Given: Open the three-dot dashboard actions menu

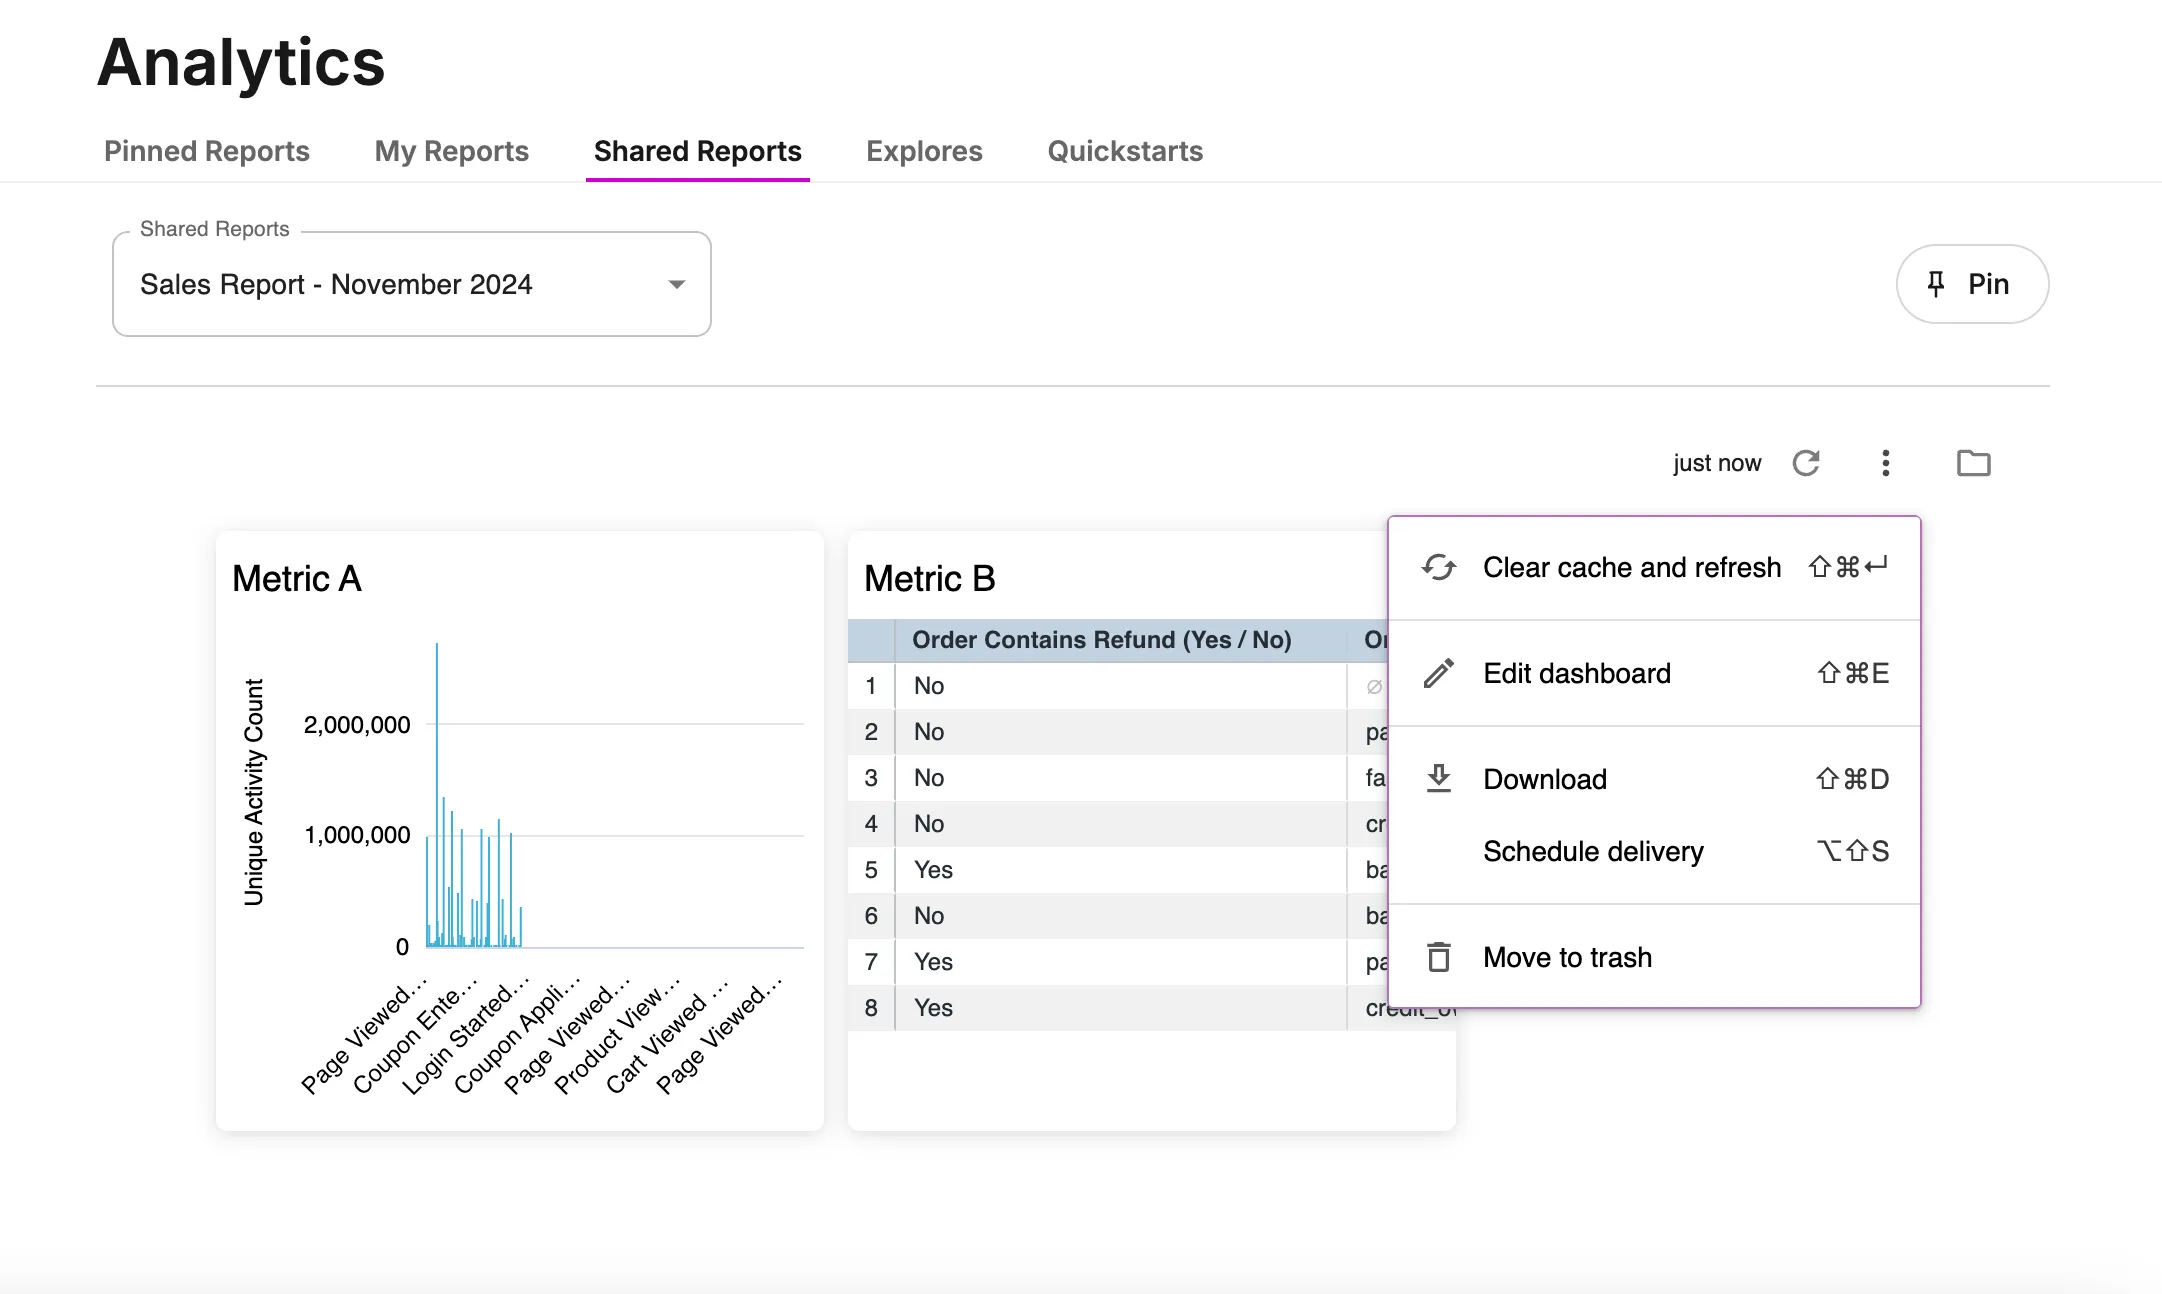Looking at the screenshot, I should 1885,463.
